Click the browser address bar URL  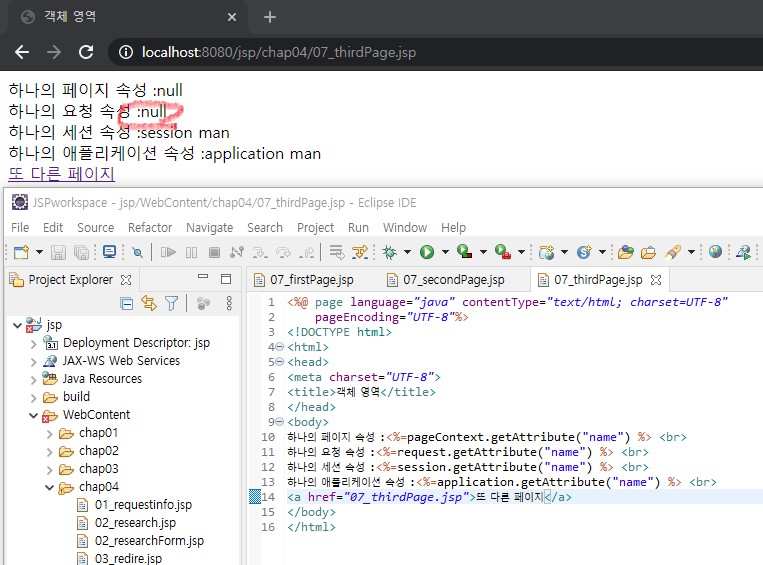point(279,52)
